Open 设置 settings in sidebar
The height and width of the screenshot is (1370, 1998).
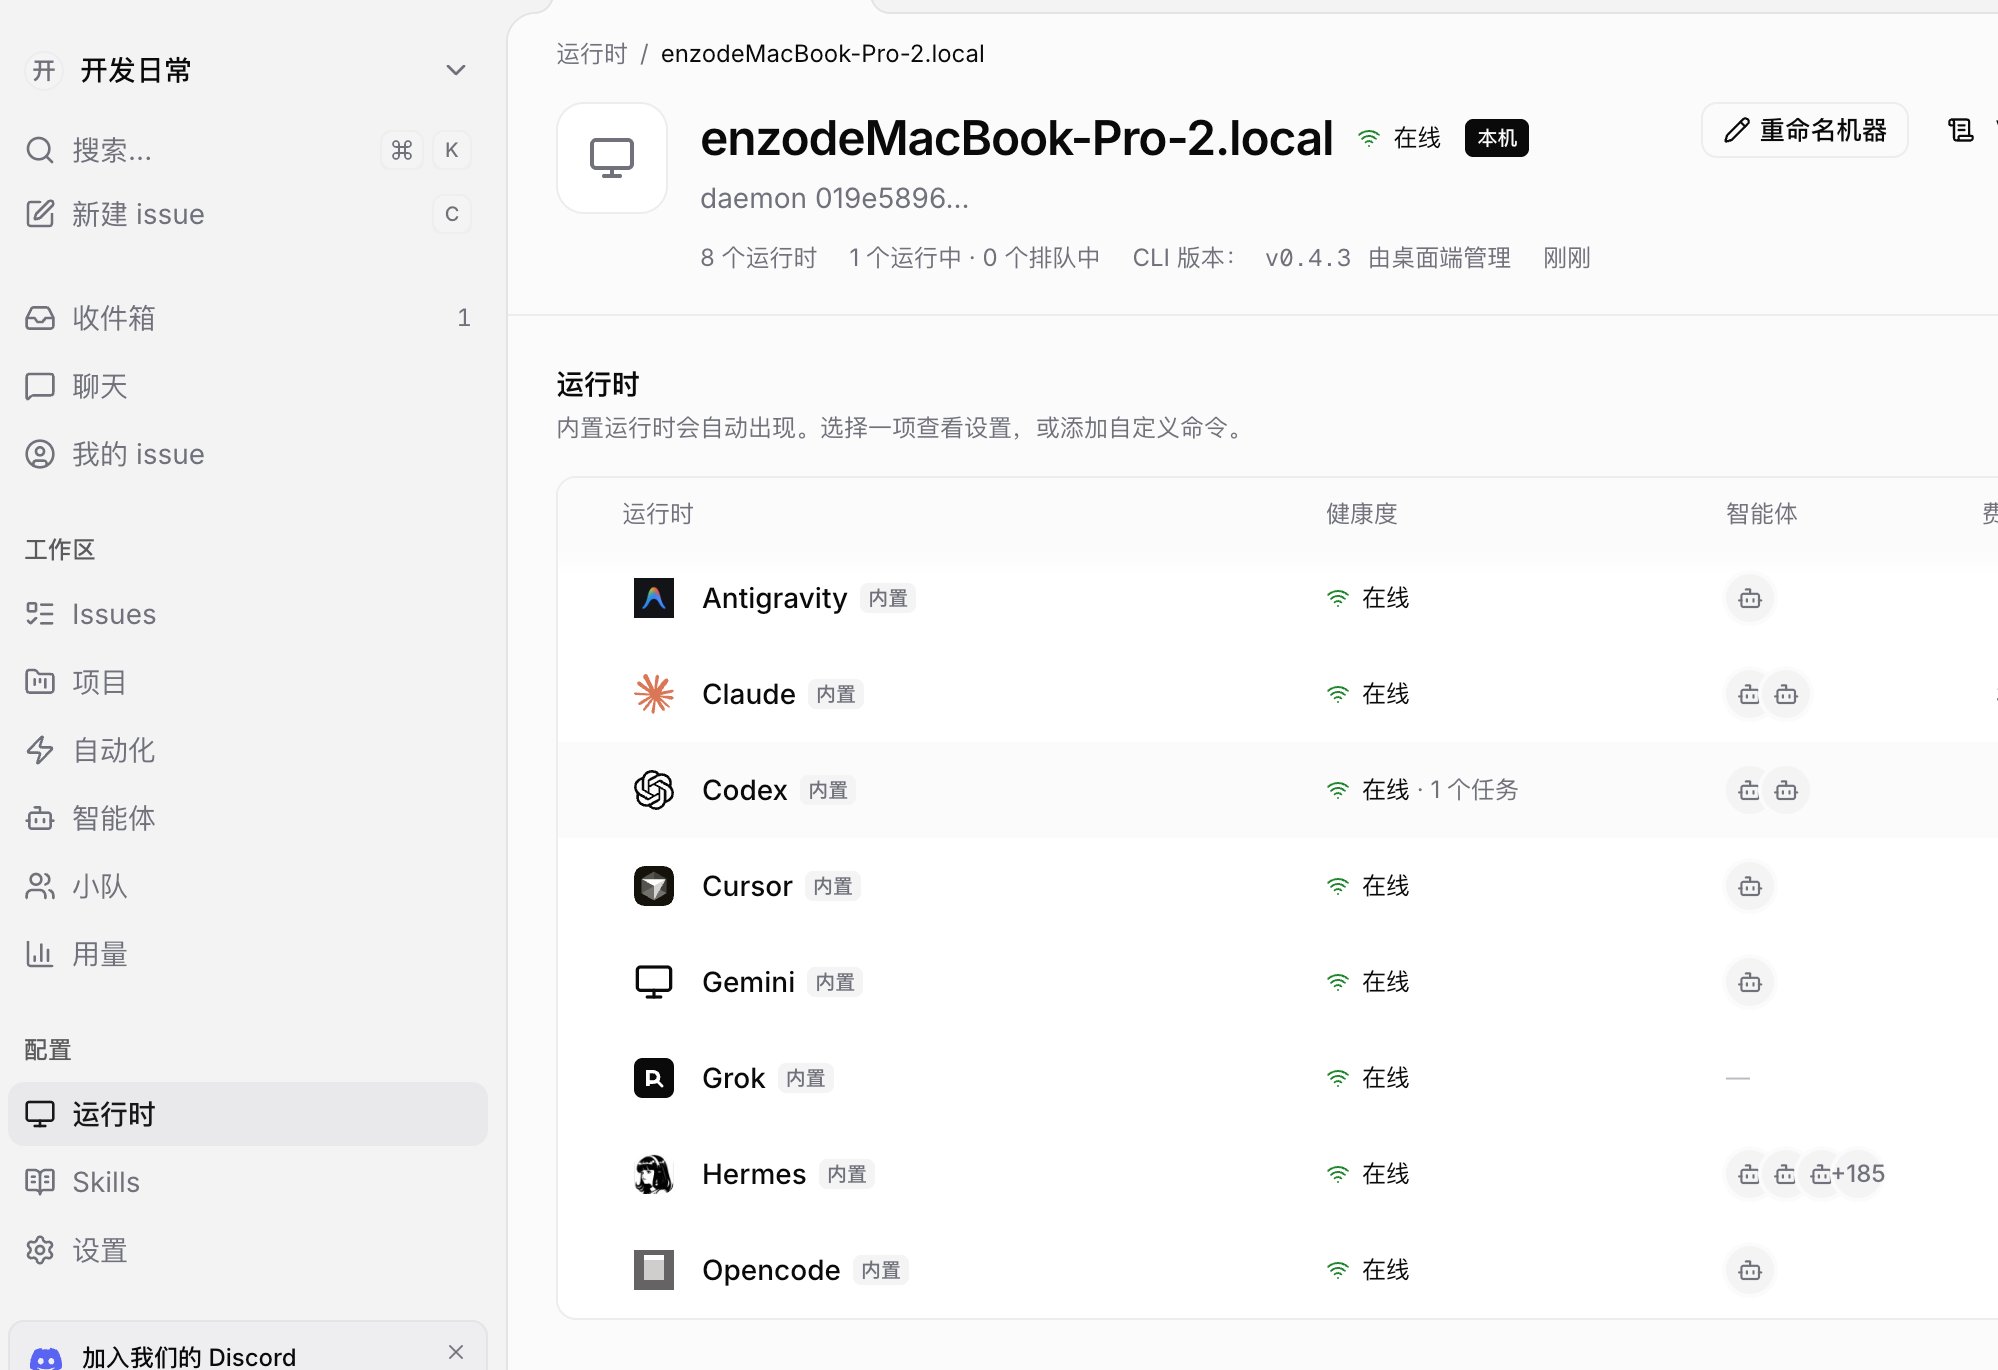click(247, 1250)
